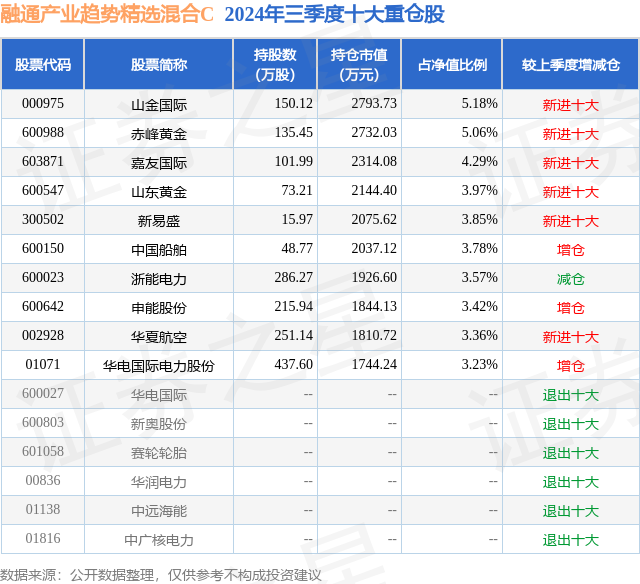Click market value 2144.40

[374, 191]
